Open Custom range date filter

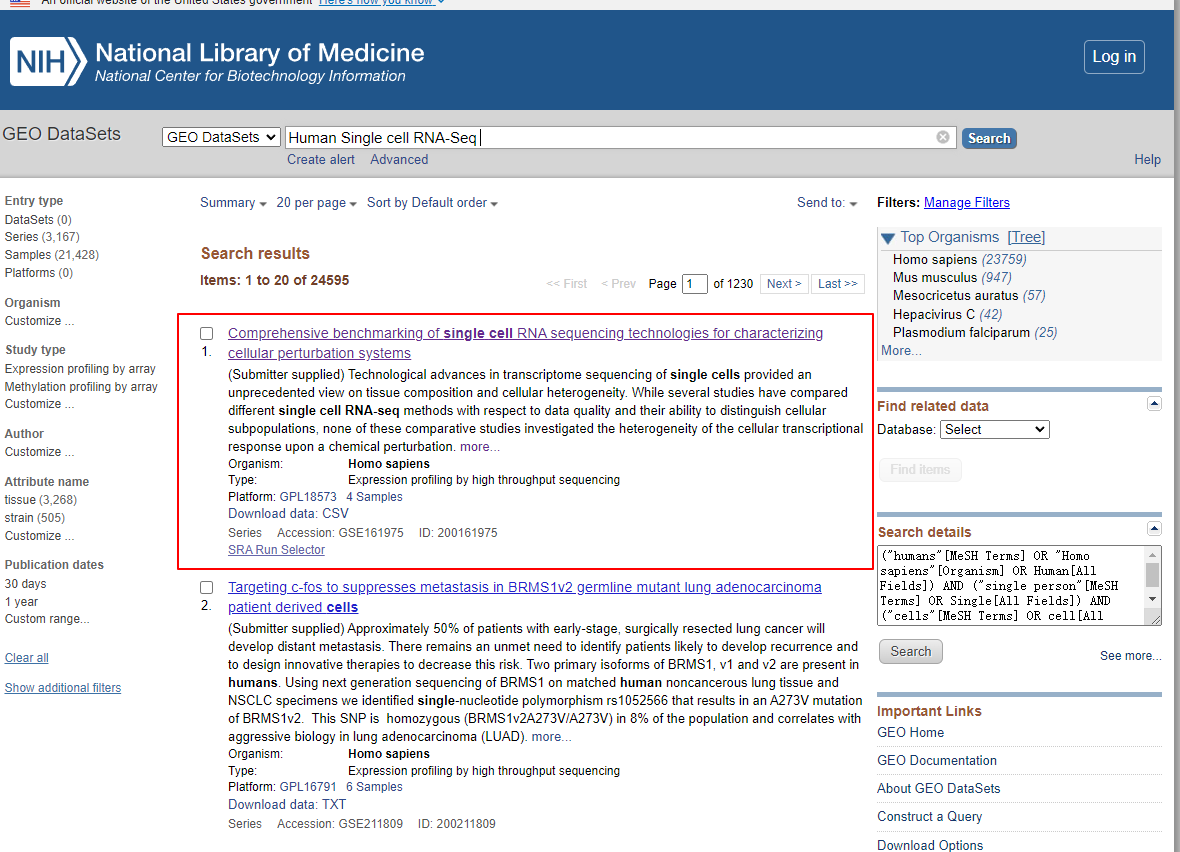click(47, 619)
